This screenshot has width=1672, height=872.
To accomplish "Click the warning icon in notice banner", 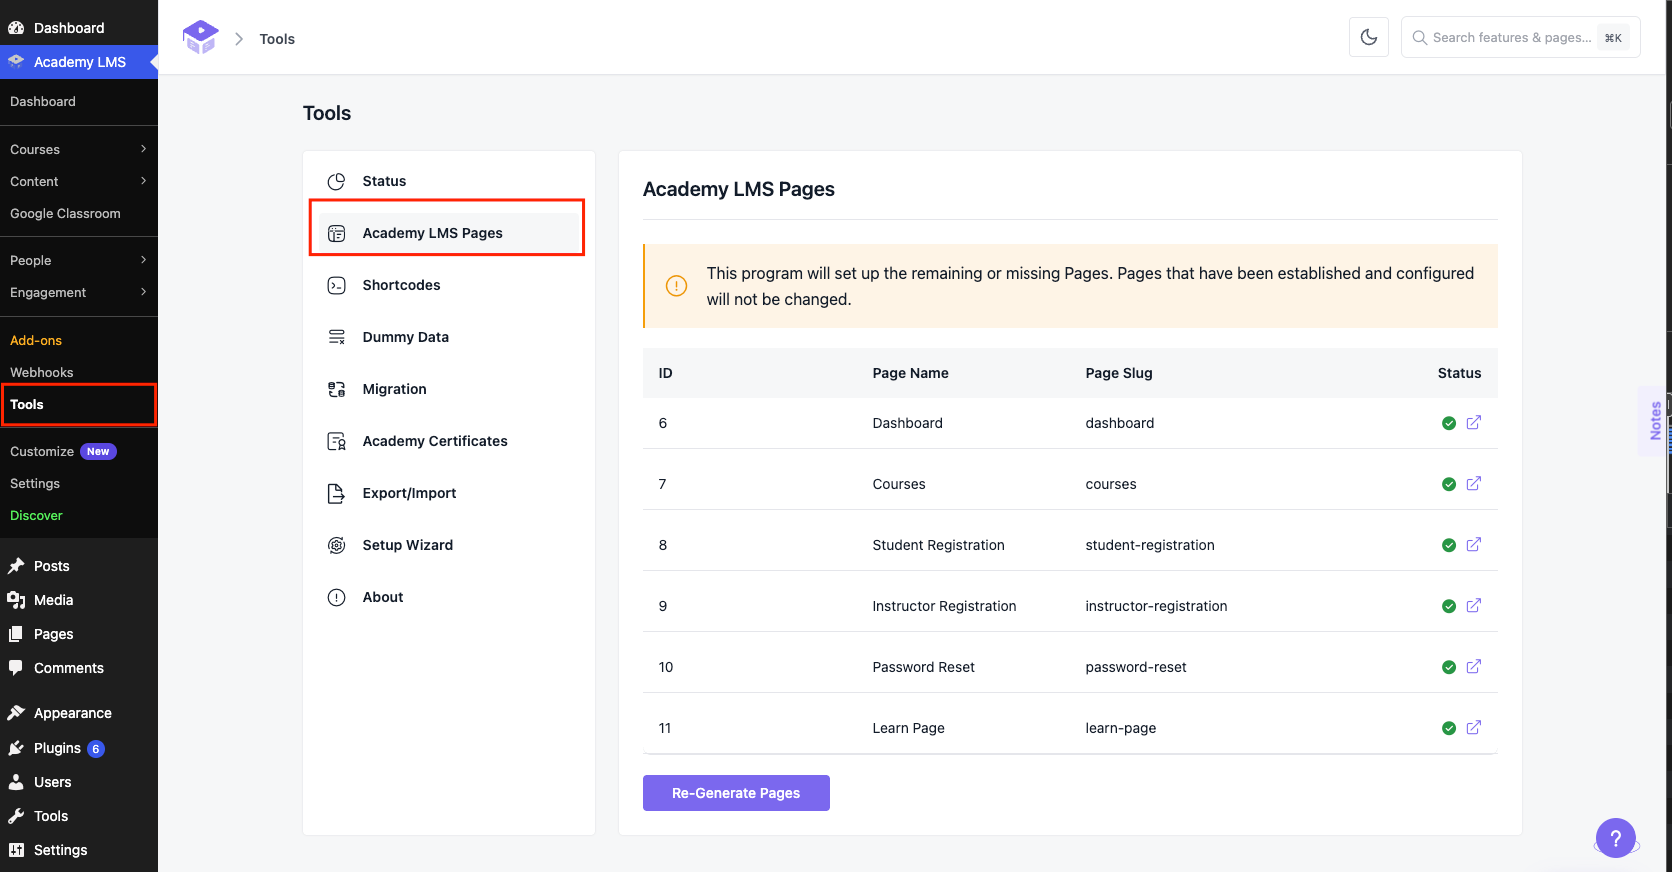I will 677,286.
